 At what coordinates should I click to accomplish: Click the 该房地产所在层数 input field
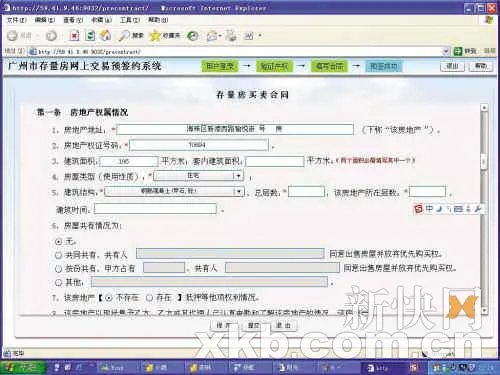(428, 192)
